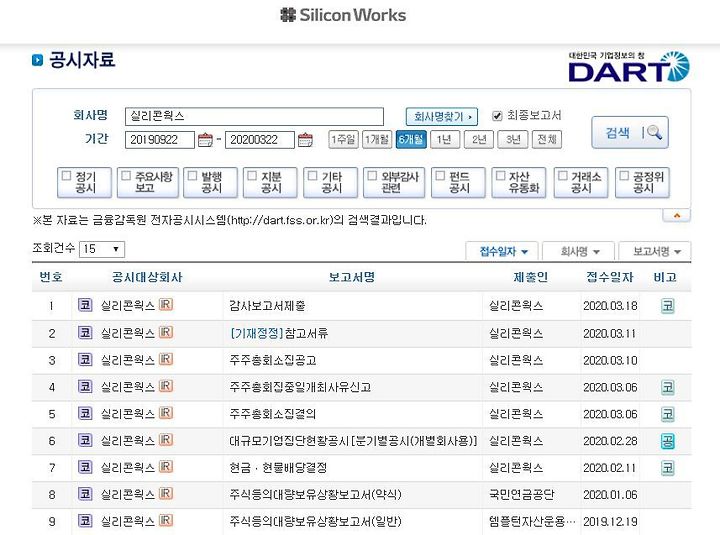Click the IR icon in row 1
This screenshot has height=535, width=720.
pos(166,305)
